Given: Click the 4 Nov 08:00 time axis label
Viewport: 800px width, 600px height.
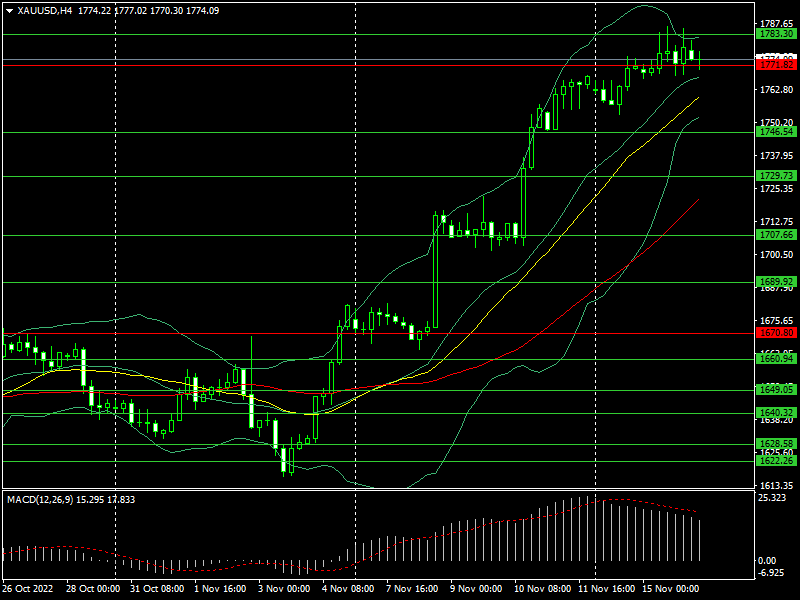Looking at the screenshot, I should (x=347, y=589).
